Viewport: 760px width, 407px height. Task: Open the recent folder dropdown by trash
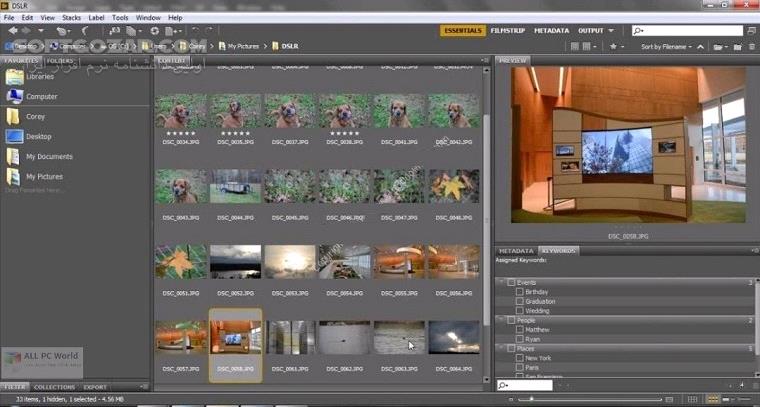720,47
